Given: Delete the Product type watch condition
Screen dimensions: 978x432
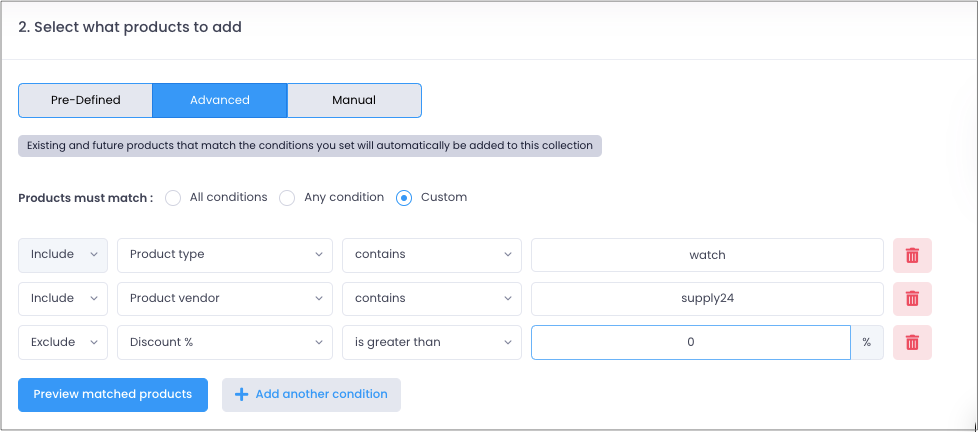Looking at the screenshot, I should 912,255.
